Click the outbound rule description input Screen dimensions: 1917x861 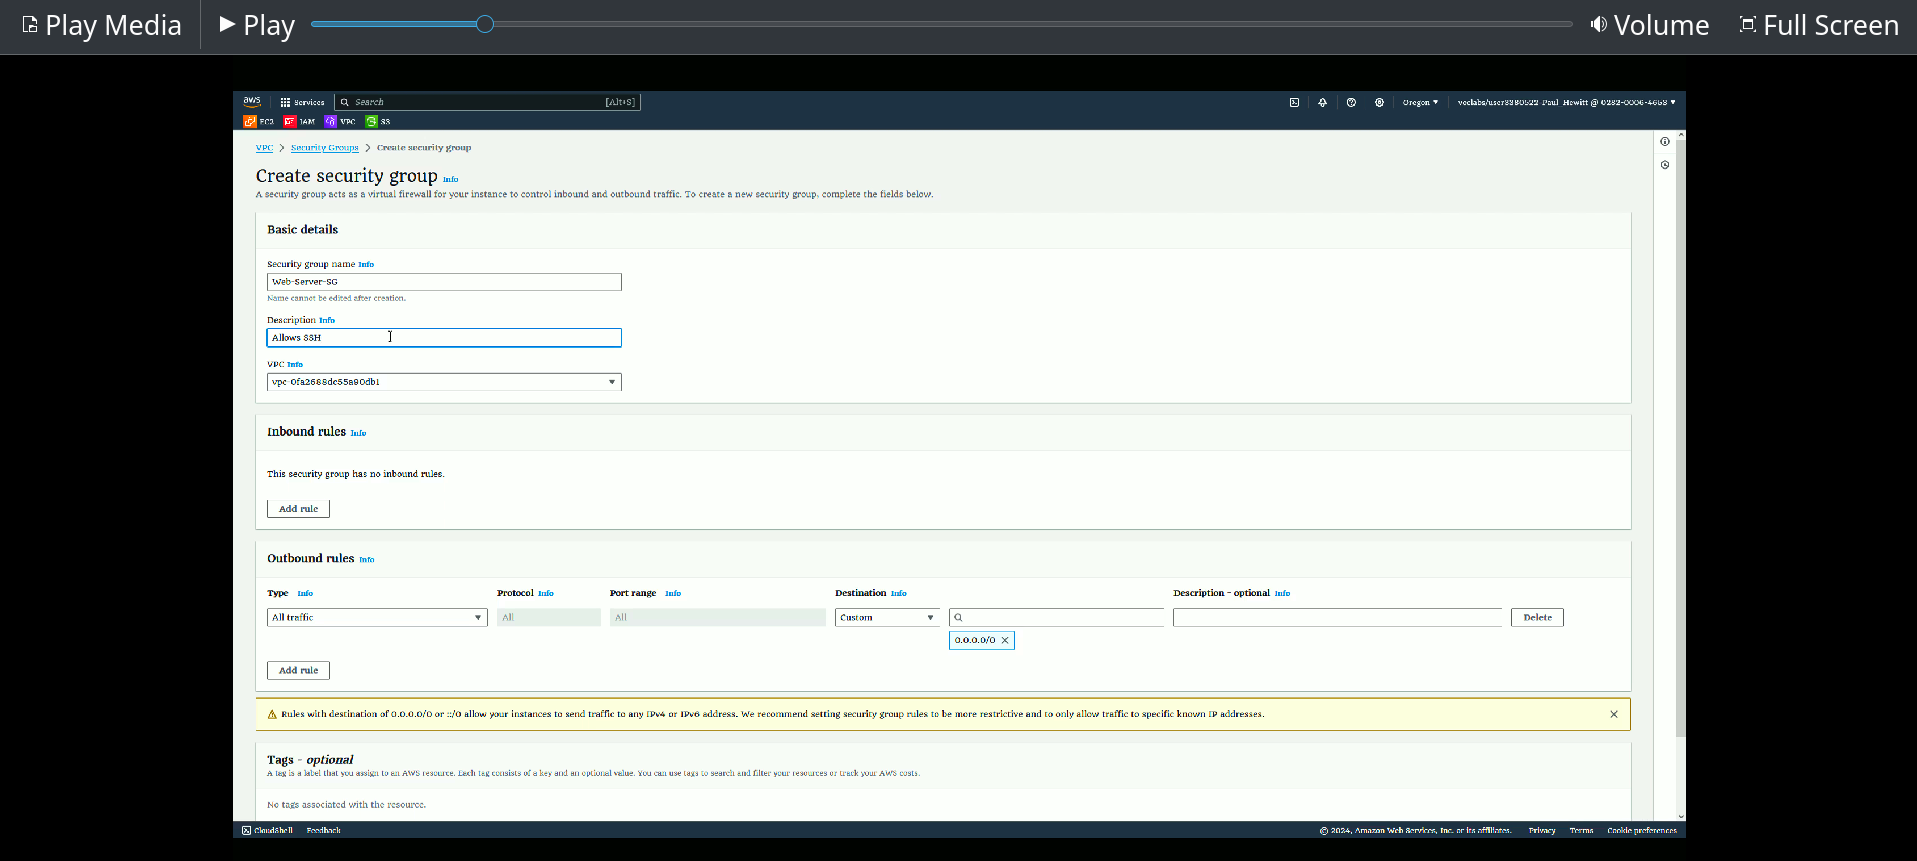click(1338, 618)
